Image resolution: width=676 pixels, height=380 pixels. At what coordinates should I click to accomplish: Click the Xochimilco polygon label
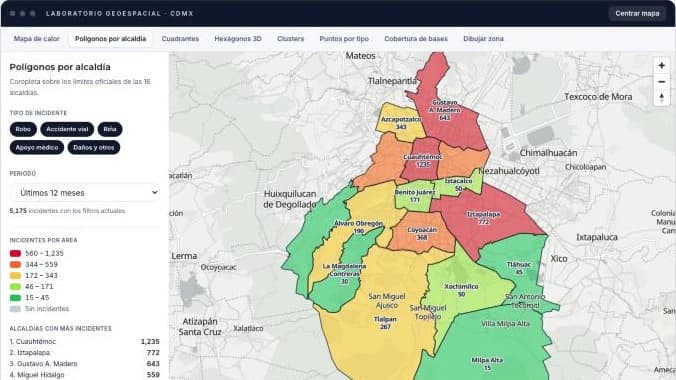point(461,290)
